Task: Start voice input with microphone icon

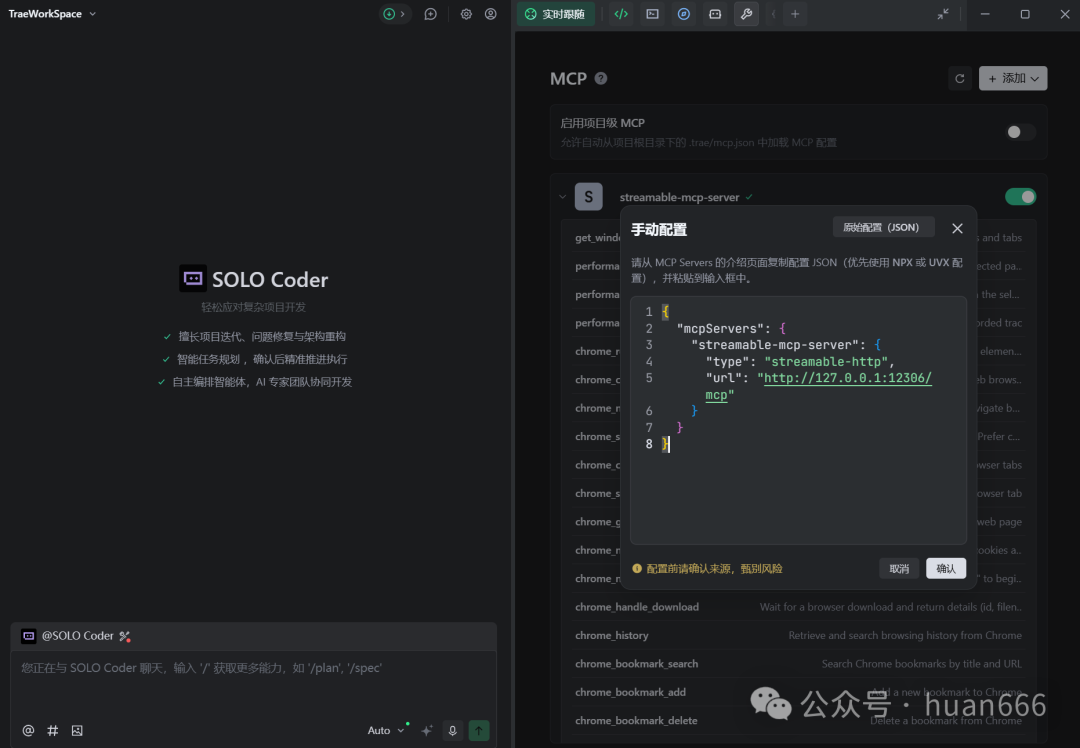Action: point(453,730)
